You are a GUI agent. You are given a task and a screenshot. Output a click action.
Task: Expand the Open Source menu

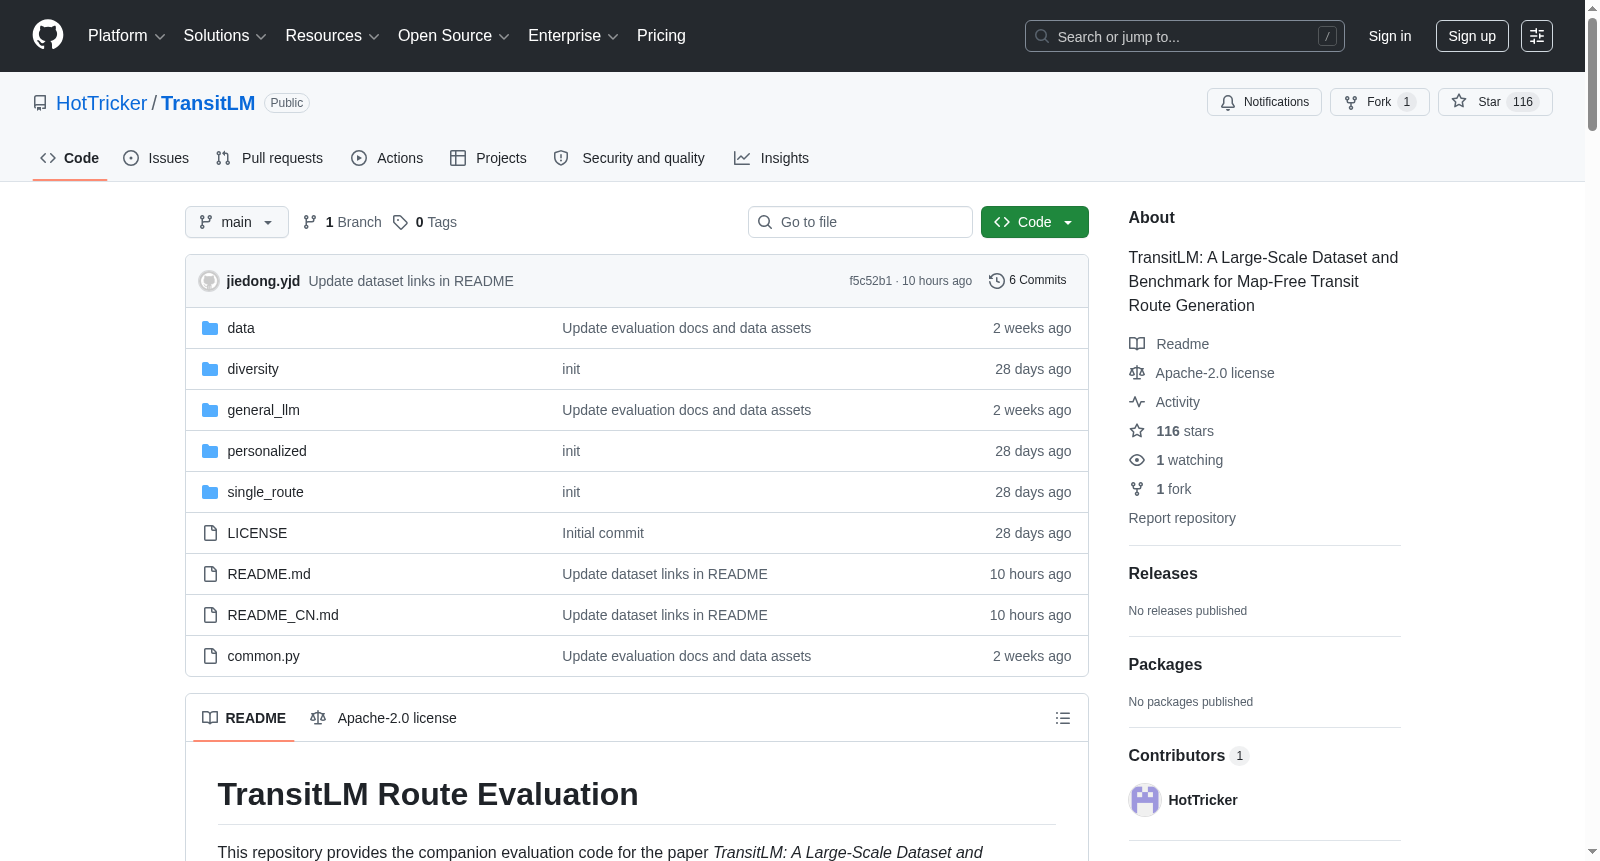(454, 36)
